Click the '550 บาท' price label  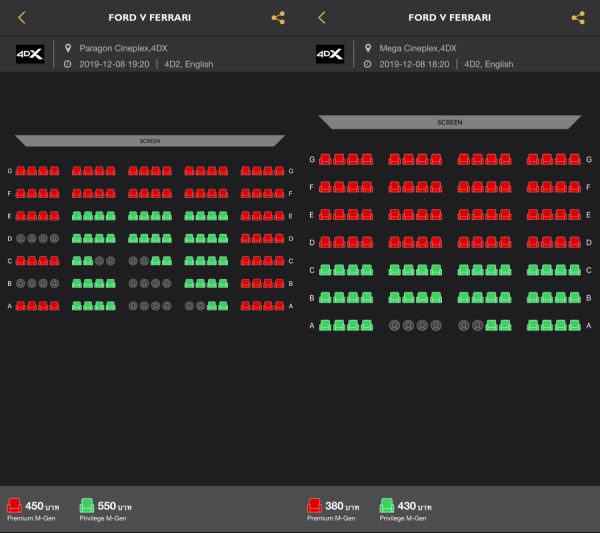click(x=114, y=506)
